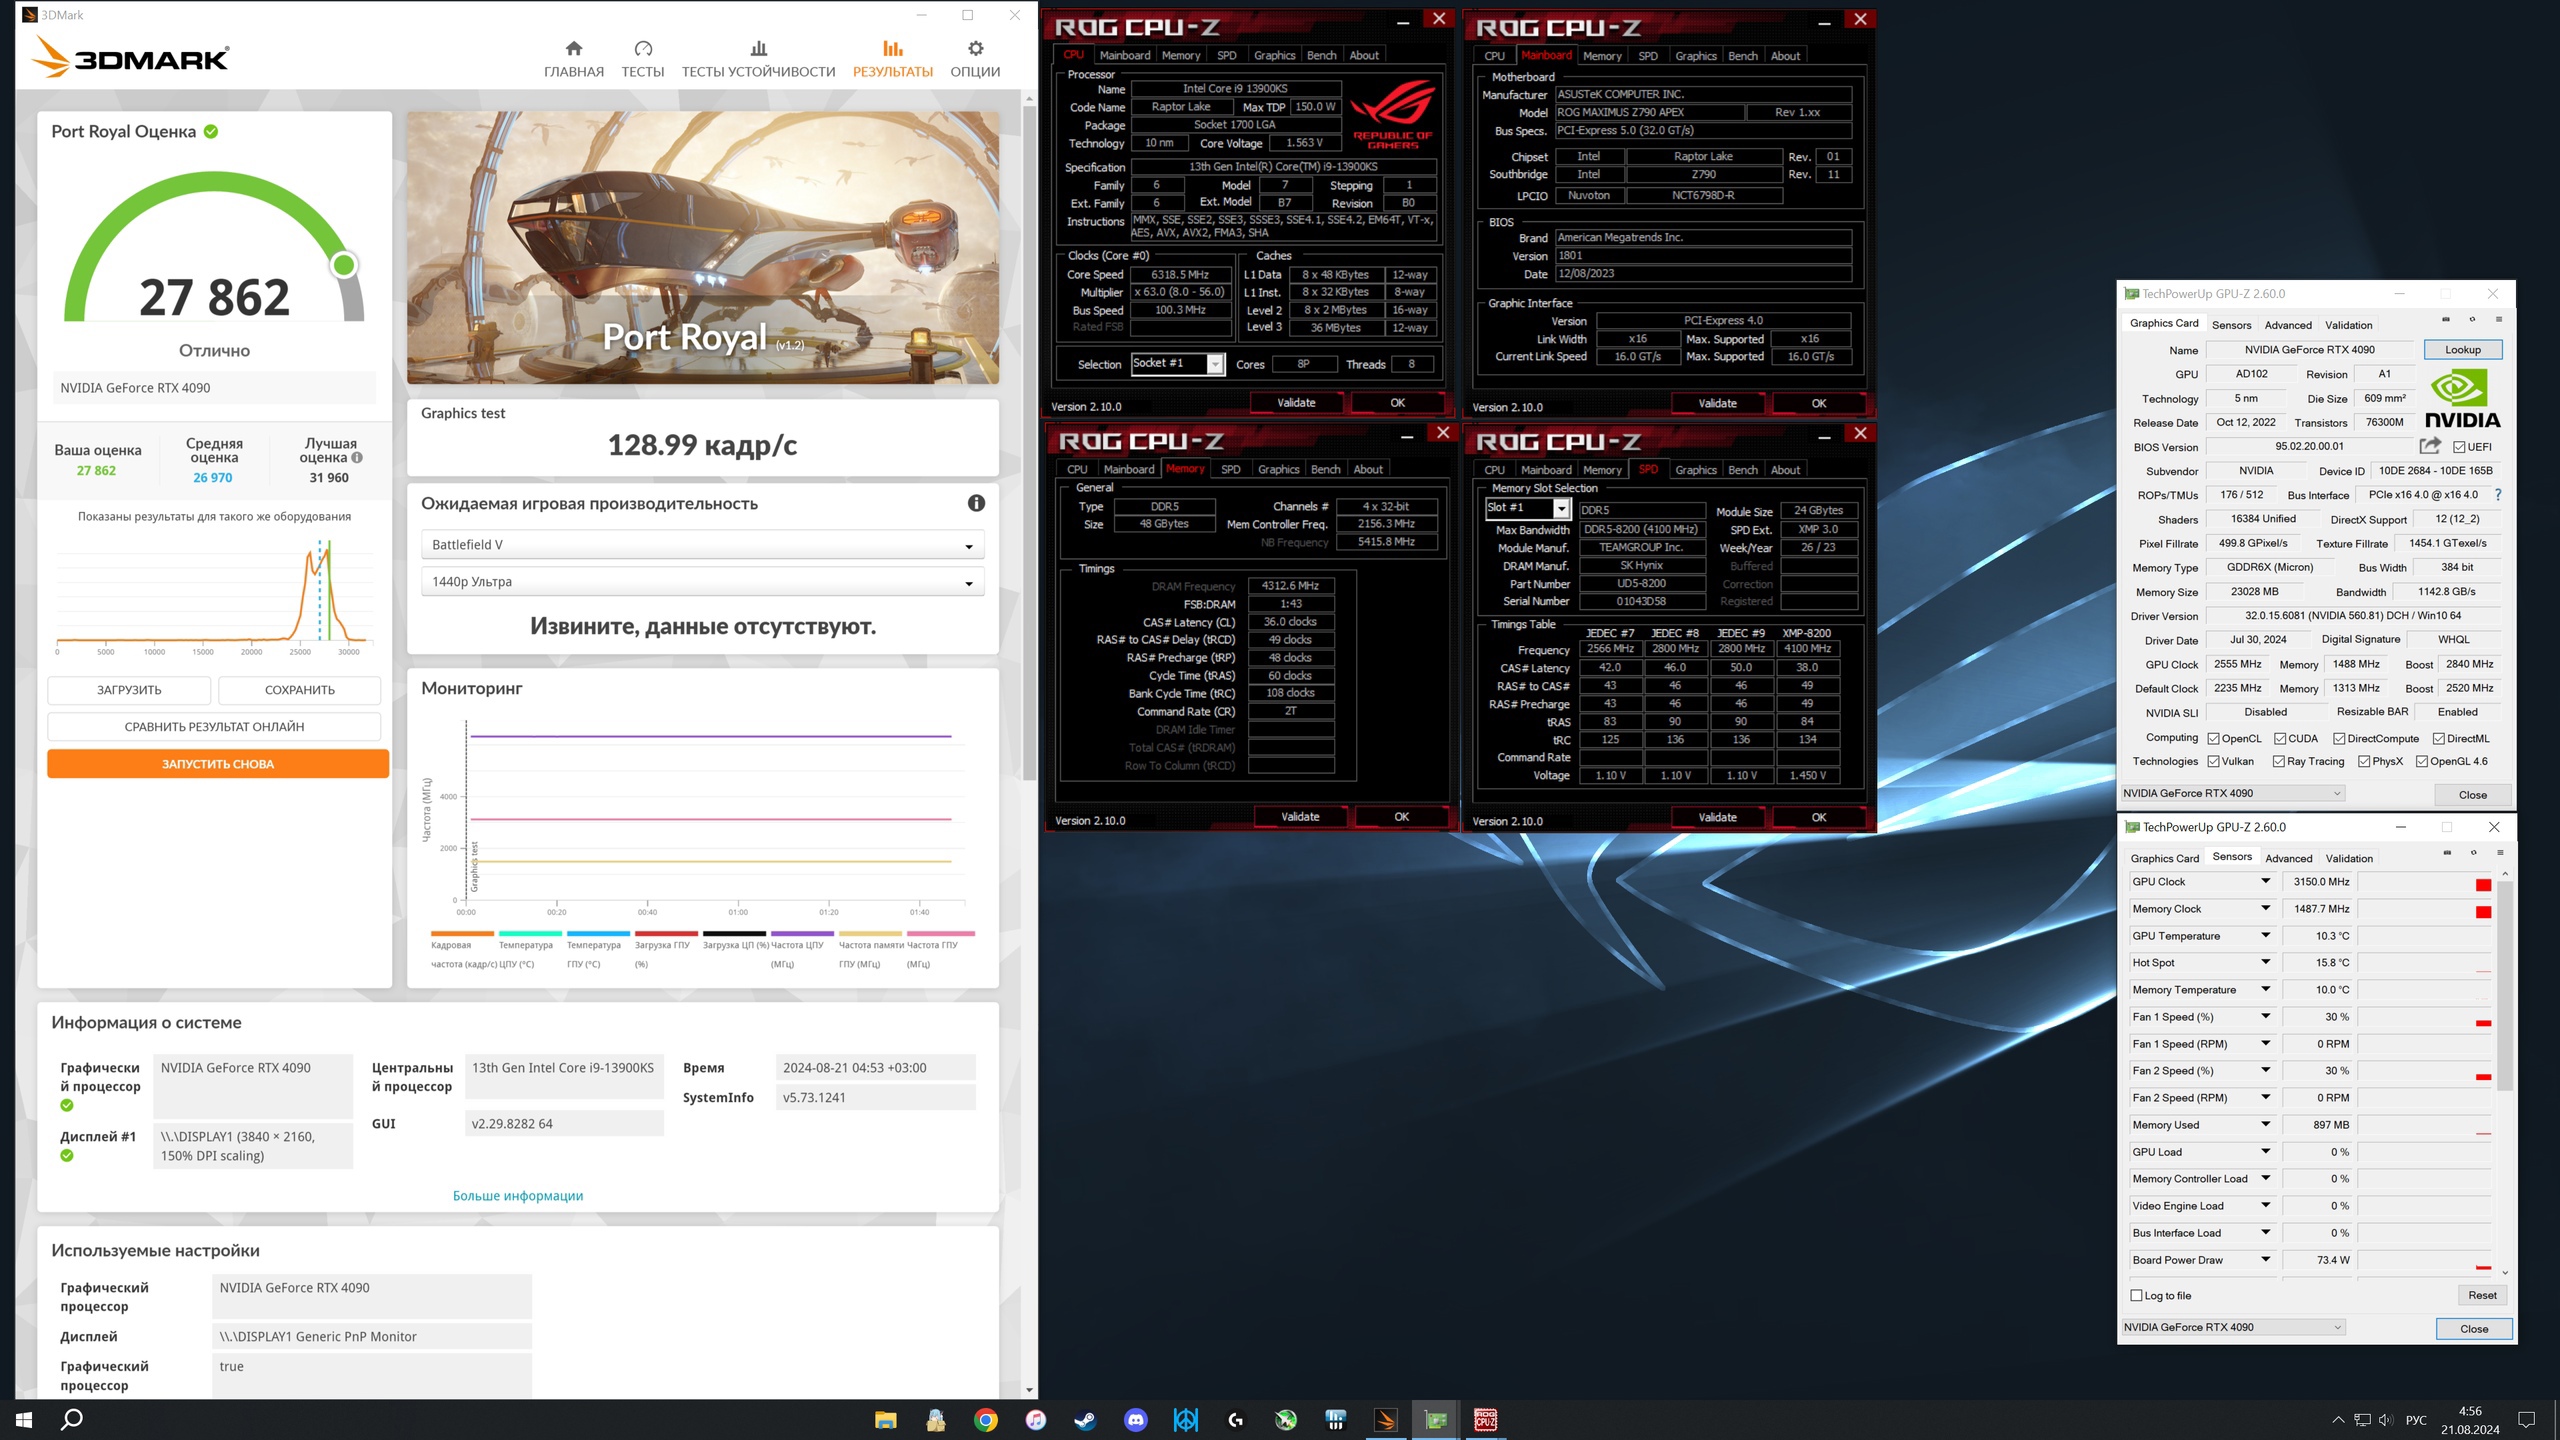Toggle UEFI checkbox in GPU-Z
The height and width of the screenshot is (1440, 2560).
2459,447
